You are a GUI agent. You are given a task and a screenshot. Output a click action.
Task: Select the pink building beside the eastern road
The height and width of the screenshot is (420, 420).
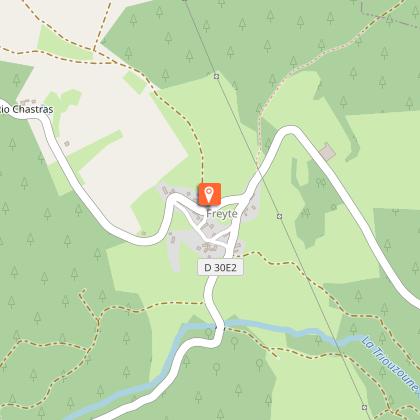[327, 152]
